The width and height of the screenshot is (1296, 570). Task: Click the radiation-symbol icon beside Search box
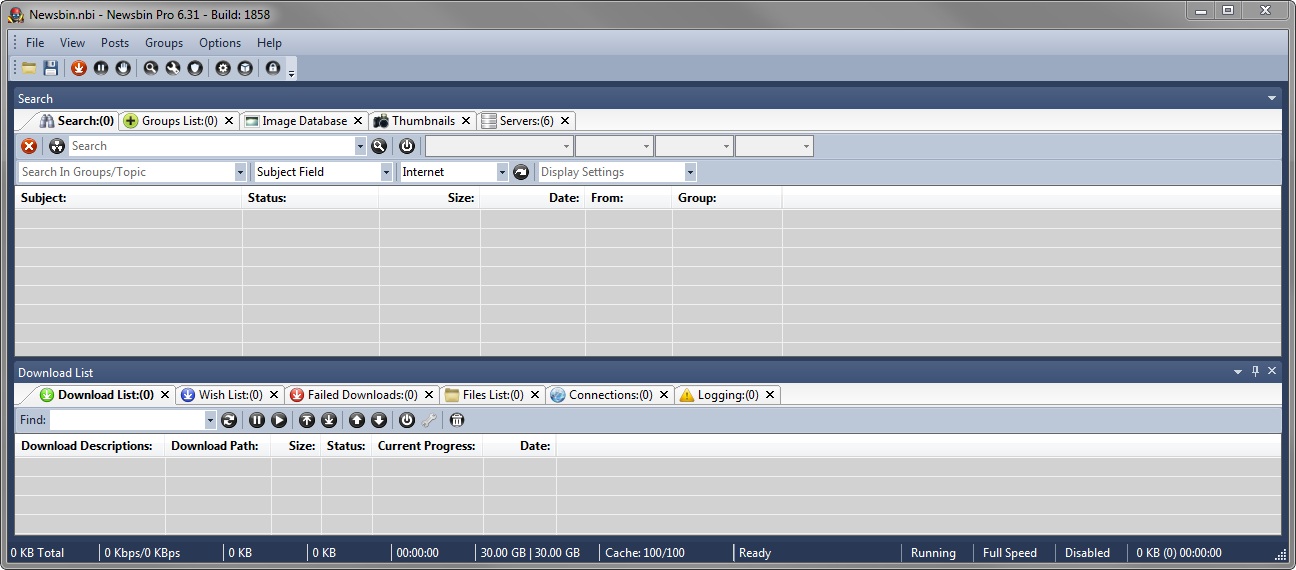click(57, 146)
